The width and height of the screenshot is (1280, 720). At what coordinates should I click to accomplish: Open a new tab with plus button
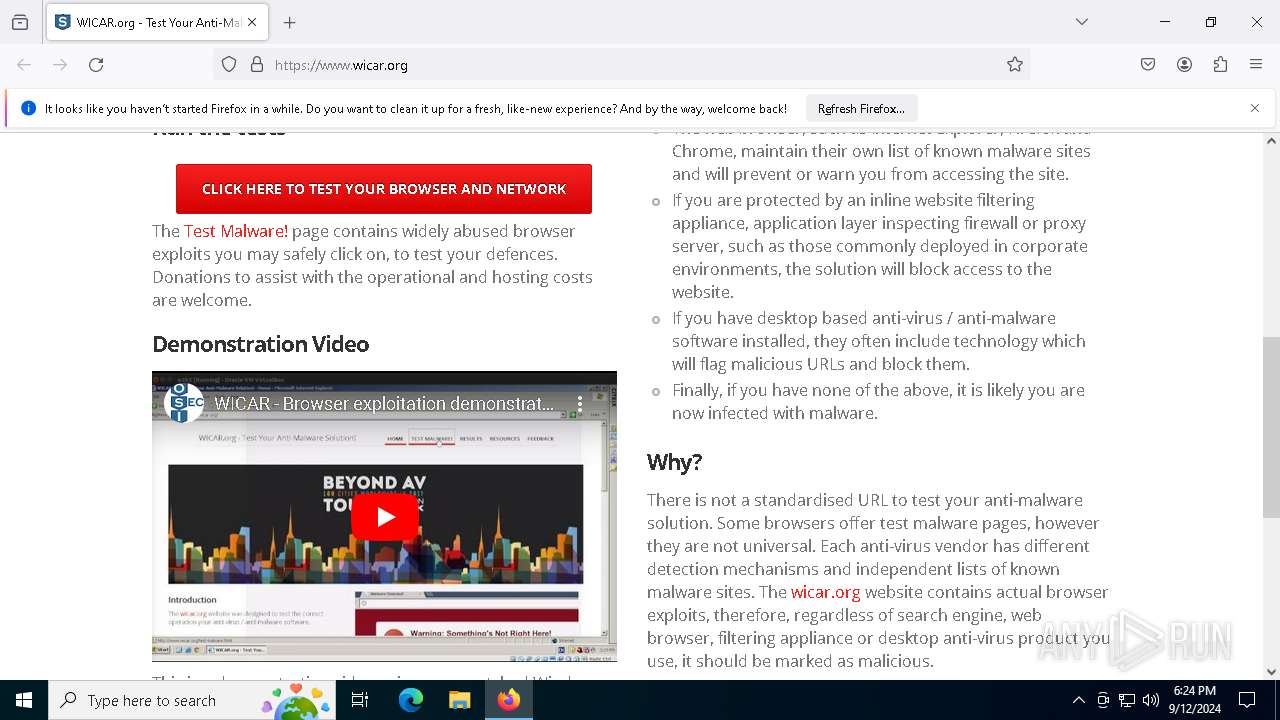(x=290, y=22)
